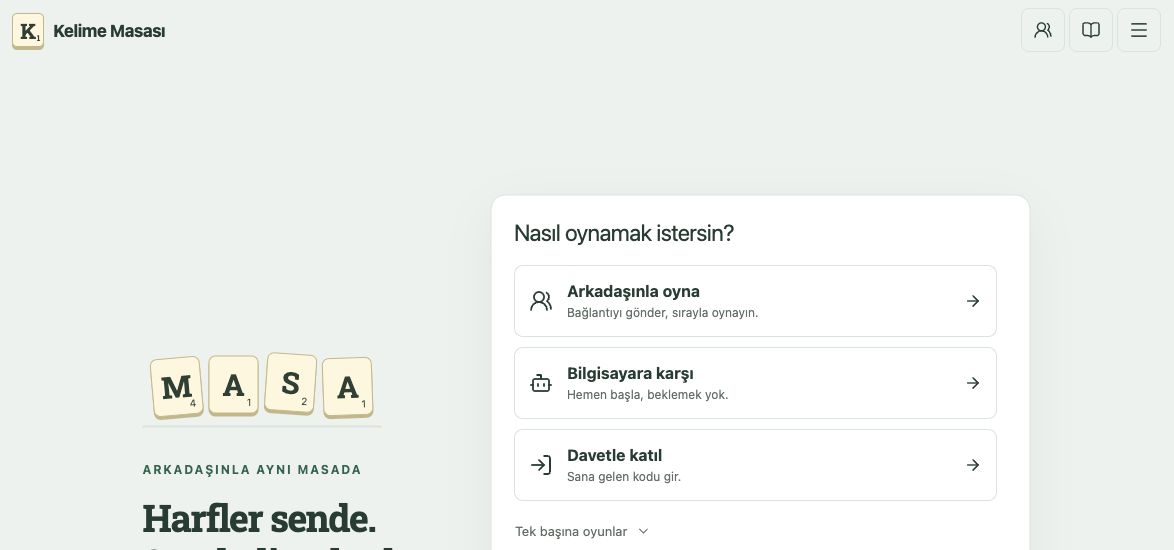
Task: Click the robot icon beside Bilgisayara karşı
Action: click(541, 383)
